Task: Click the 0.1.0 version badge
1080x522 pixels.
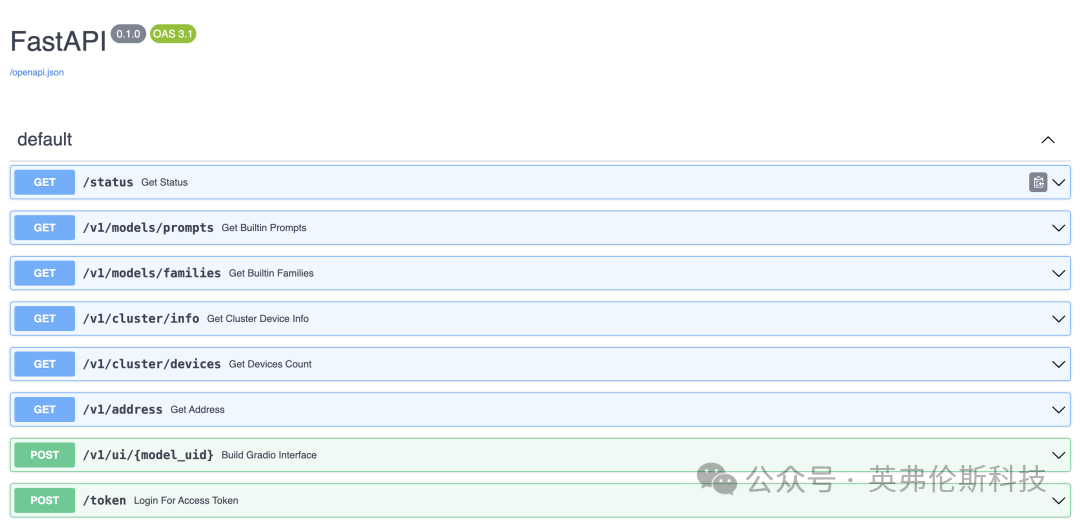Action: [128, 34]
